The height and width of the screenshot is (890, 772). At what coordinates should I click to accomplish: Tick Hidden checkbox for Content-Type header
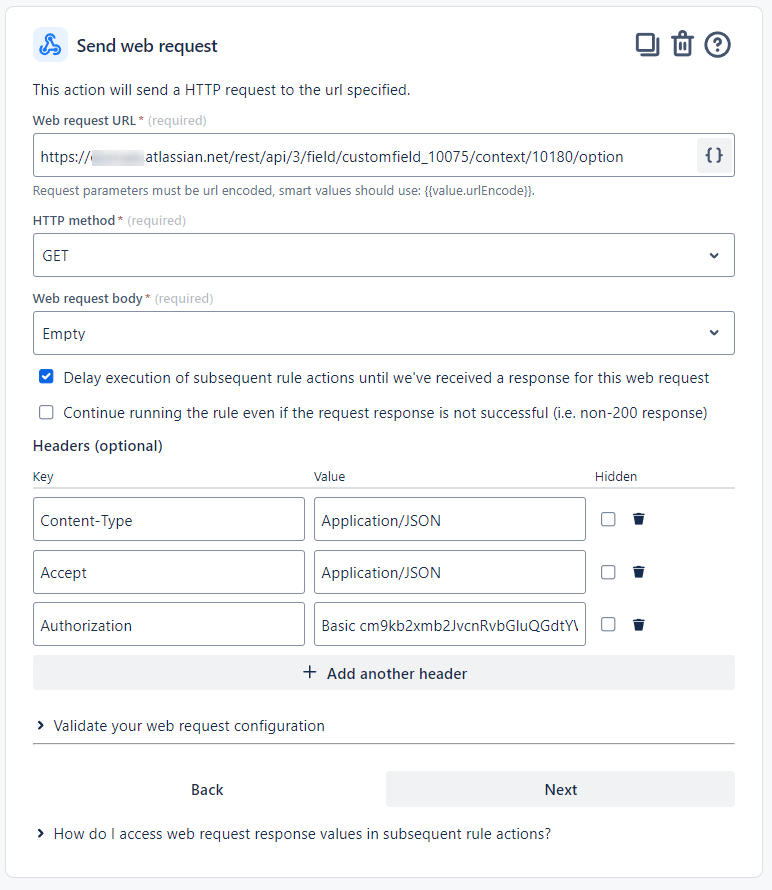pos(608,519)
